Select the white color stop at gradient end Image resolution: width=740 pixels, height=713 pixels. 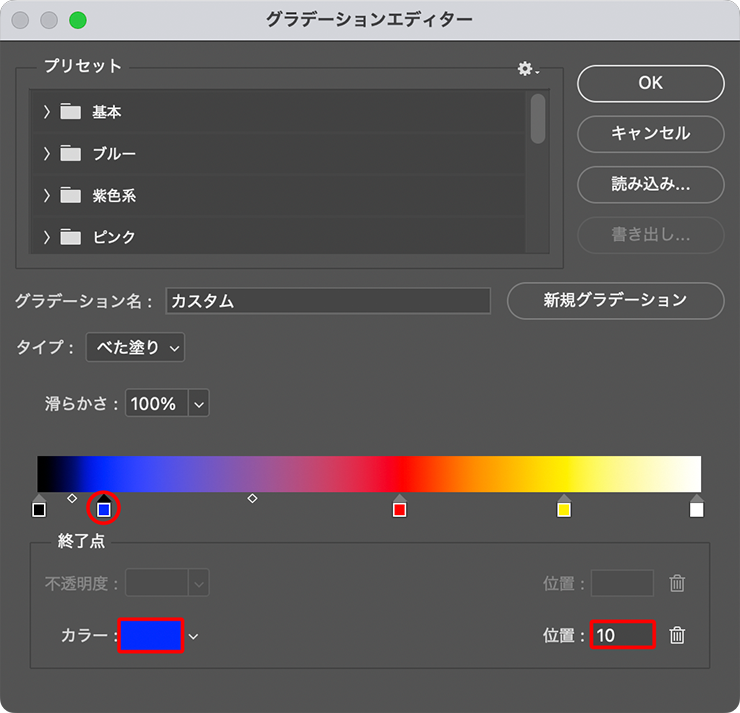click(x=697, y=509)
